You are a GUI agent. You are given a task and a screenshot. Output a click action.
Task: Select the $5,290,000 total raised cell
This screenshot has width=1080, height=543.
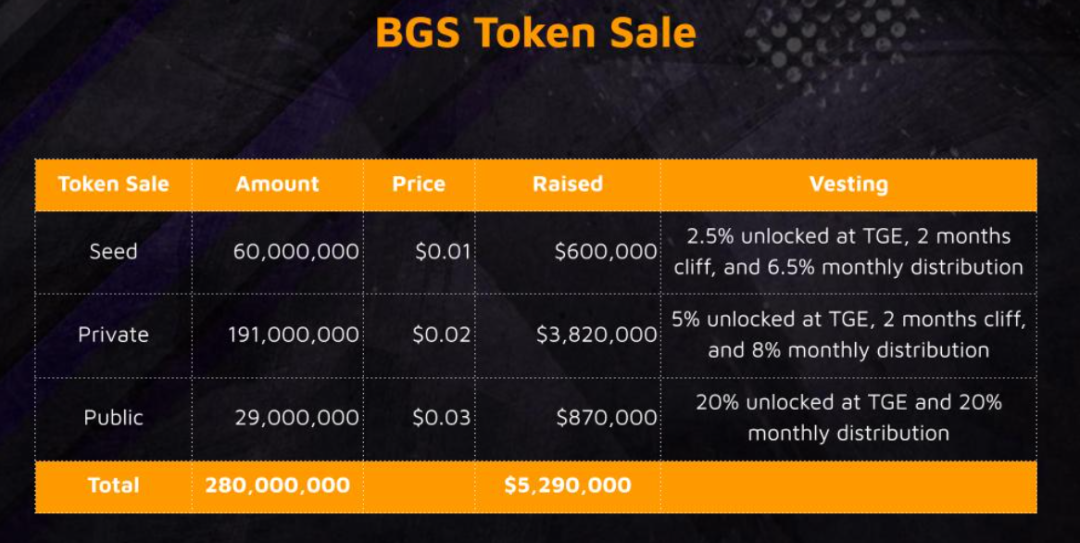(x=568, y=485)
